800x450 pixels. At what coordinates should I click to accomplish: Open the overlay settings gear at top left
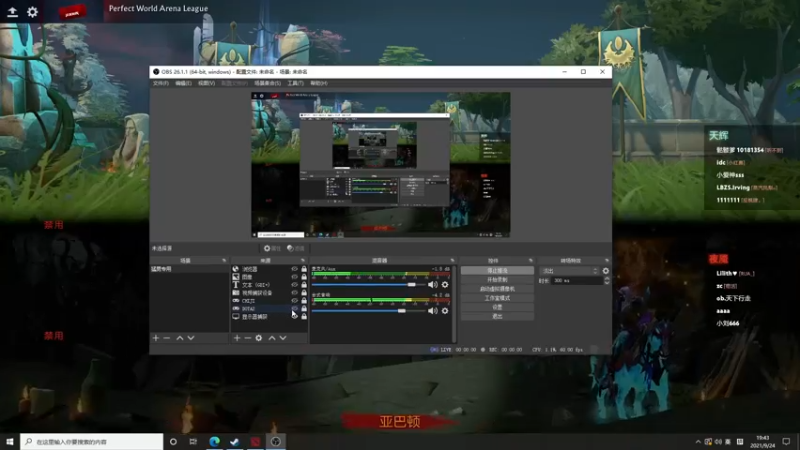point(32,12)
